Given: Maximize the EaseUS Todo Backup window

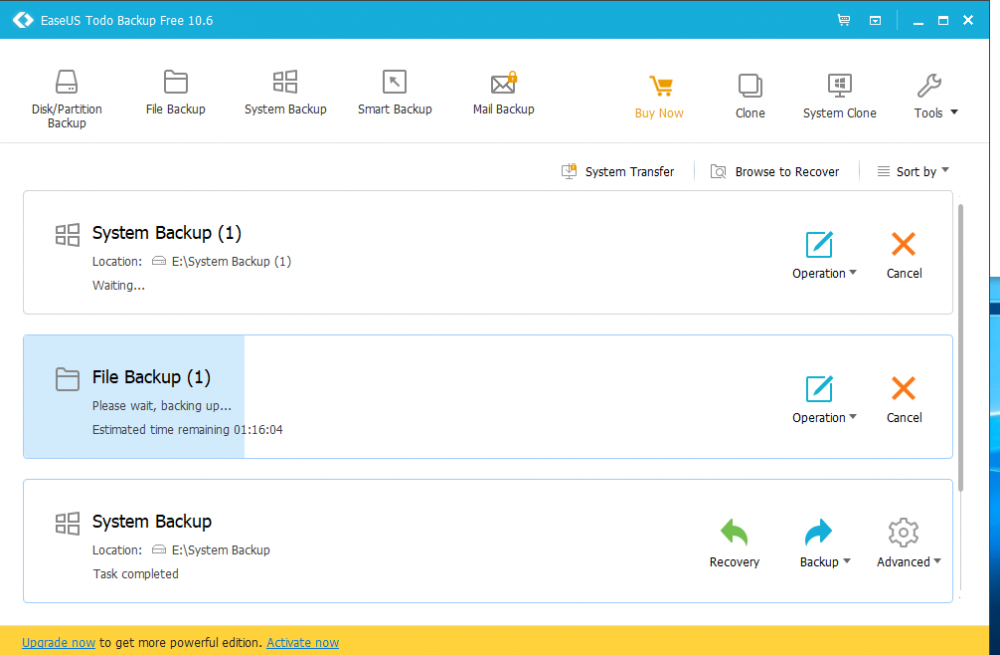Looking at the screenshot, I should point(943,20).
